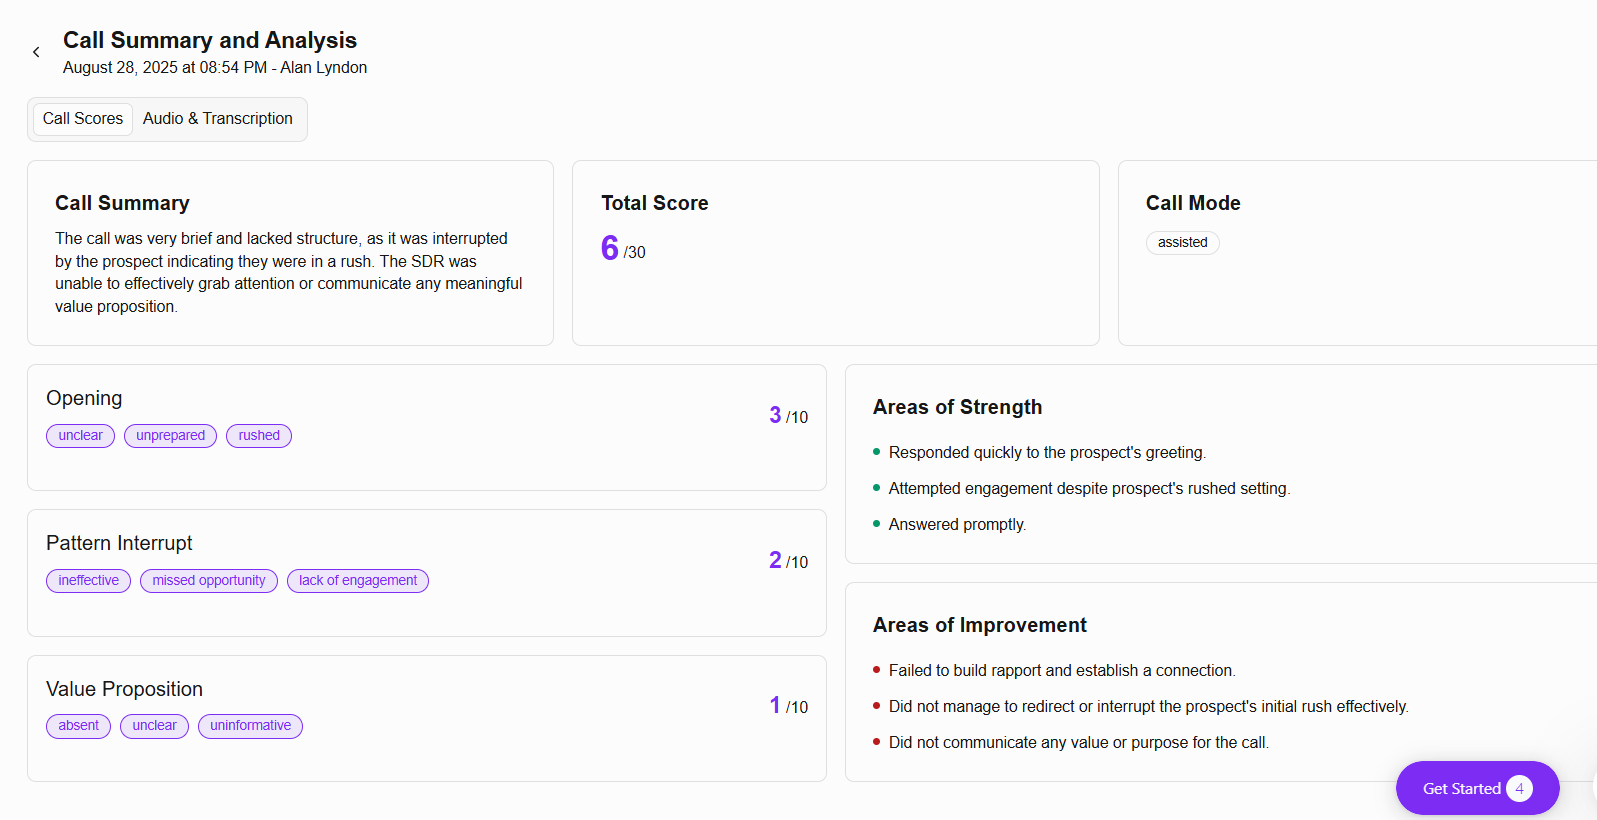This screenshot has width=1597, height=820.
Task: Select the 'assisted' call mode tag
Action: (1183, 243)
